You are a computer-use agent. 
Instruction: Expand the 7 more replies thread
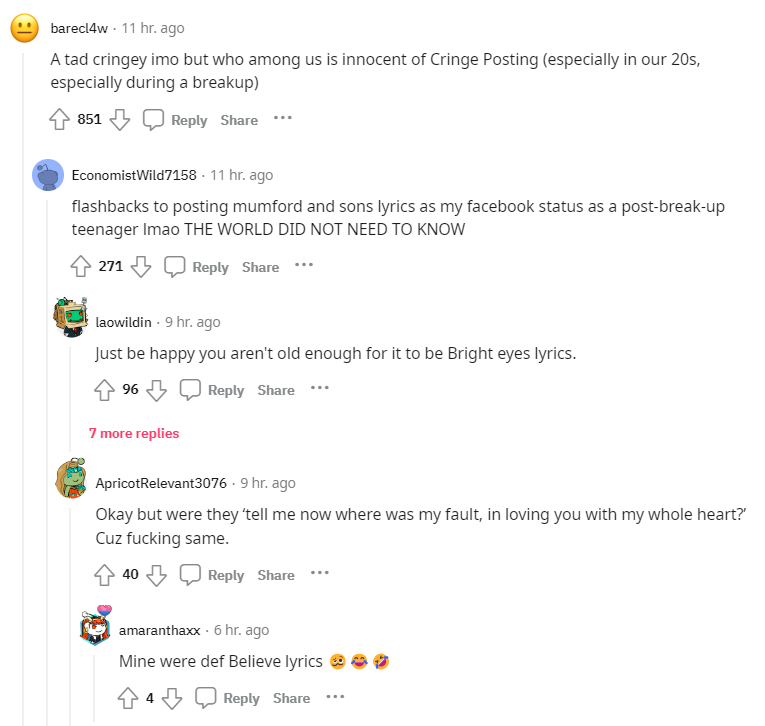[134, 433]
